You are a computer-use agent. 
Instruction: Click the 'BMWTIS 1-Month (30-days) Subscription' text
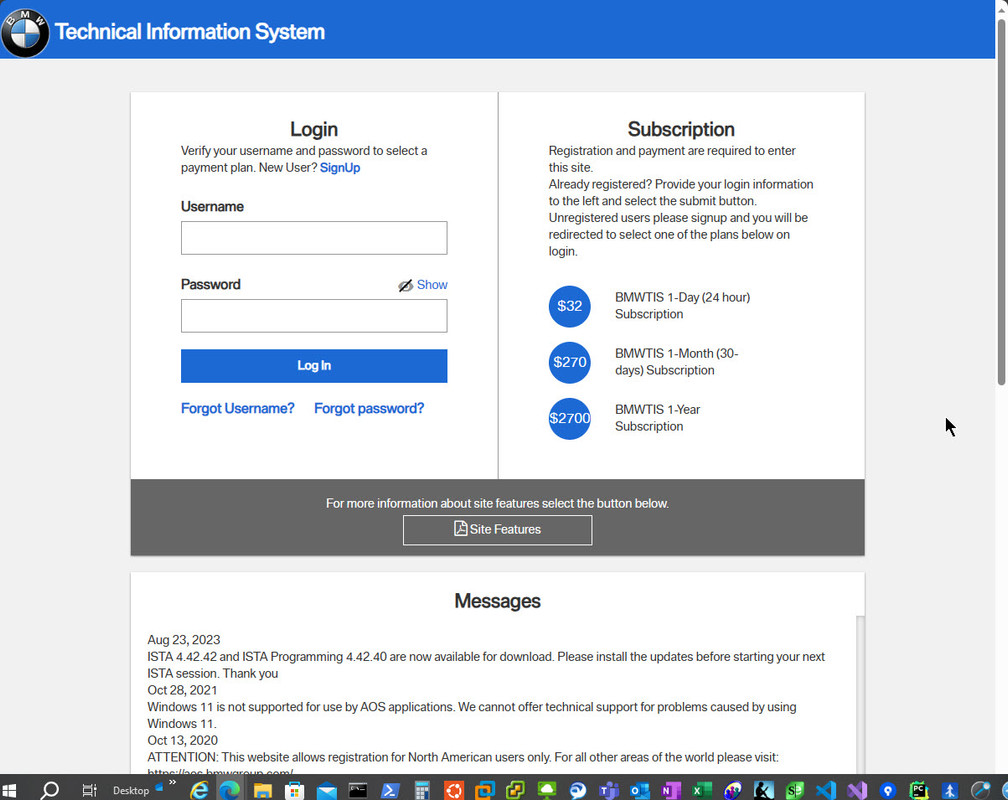(x=676, y=362)
